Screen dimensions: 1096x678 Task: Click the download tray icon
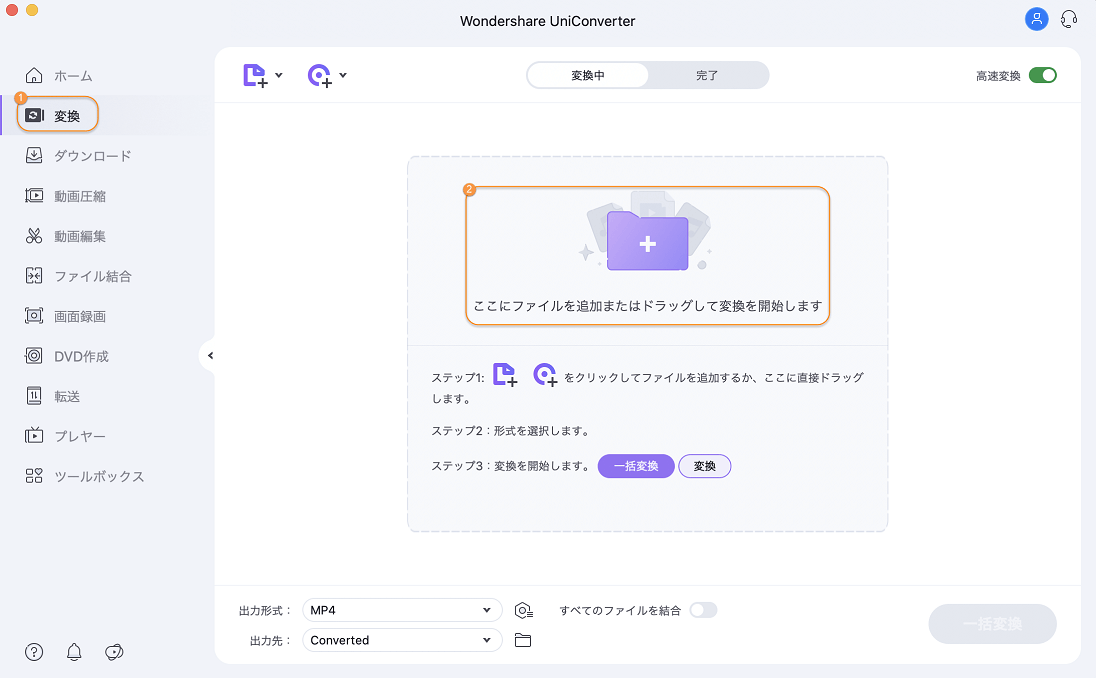tap(34, 155)
